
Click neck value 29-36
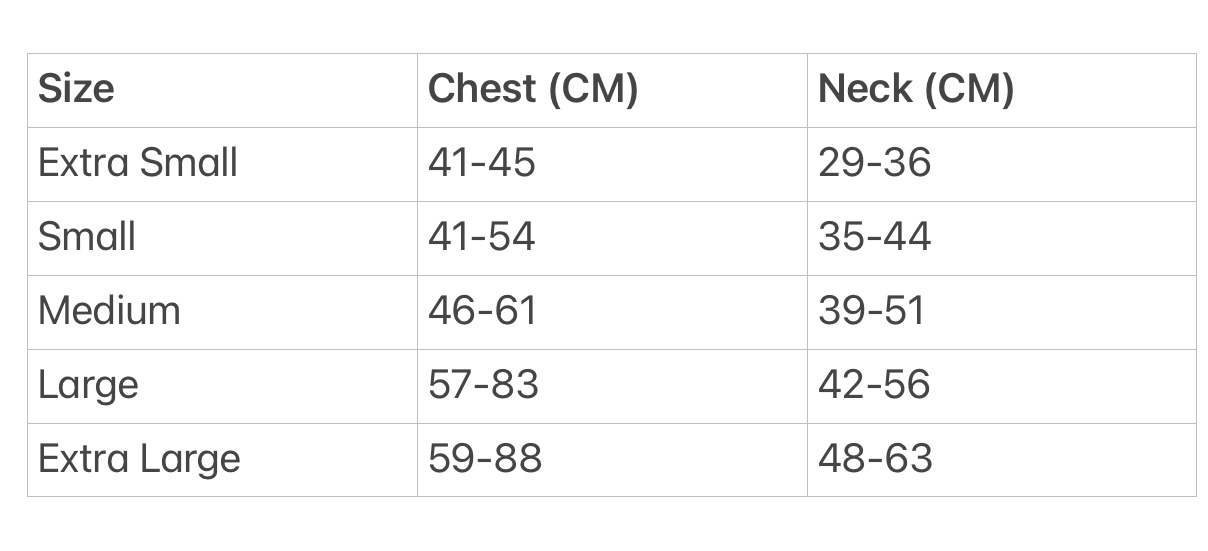point(875,162)
